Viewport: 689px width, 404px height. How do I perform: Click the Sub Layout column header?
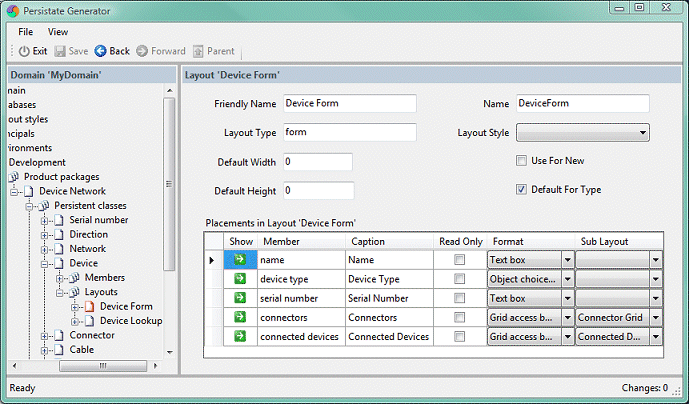coord(619,241)
